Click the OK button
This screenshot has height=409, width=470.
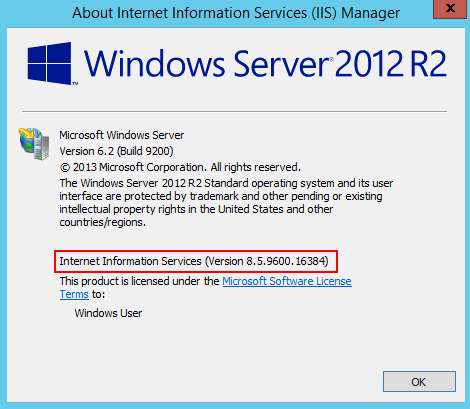(419, 381)
